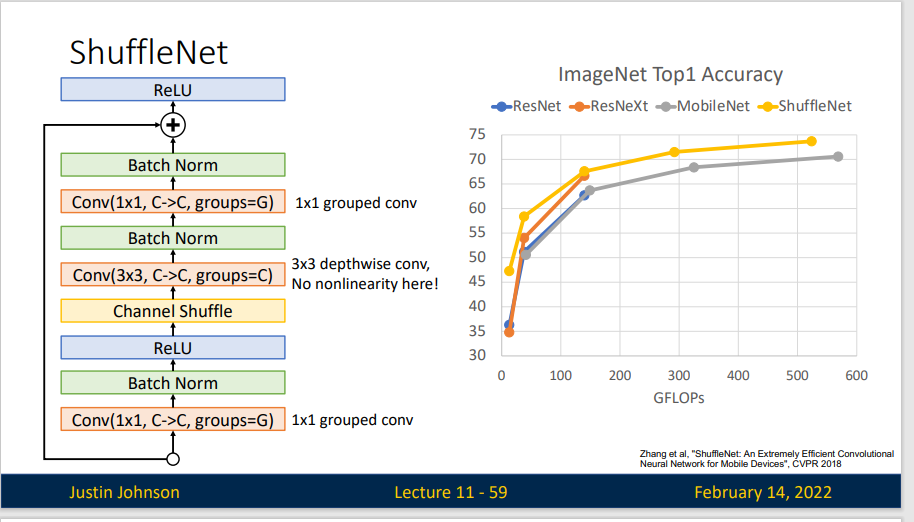The width and height of the screenshot is (914, 522).
Task: Click the "ImageNet Top1 Accuracy" chart title
Action: [670, 75]
